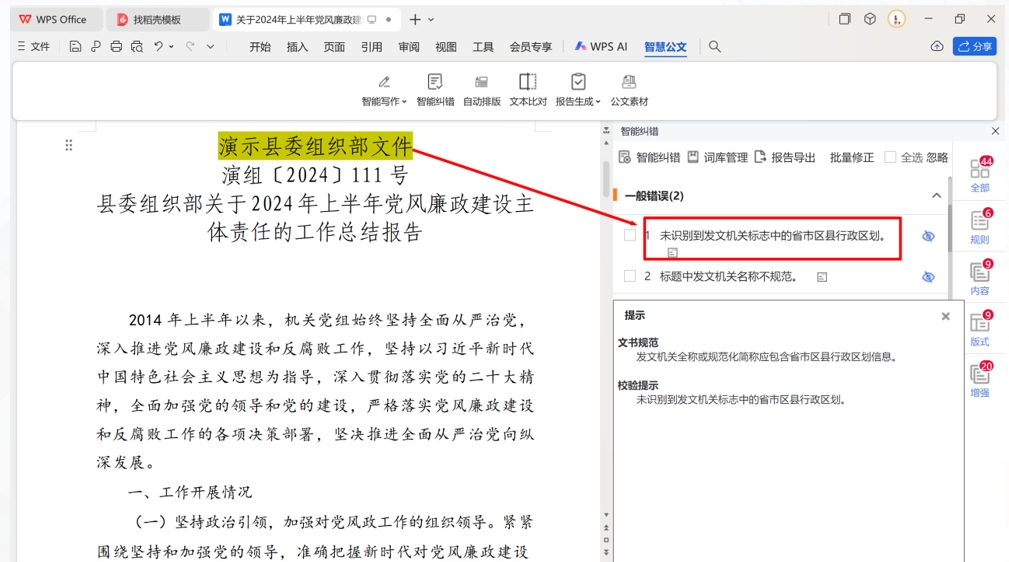Click the highlighted 演示县委组织部文件 heading
Viewport: 1009px width, 562px height.
tap(315, 146)
